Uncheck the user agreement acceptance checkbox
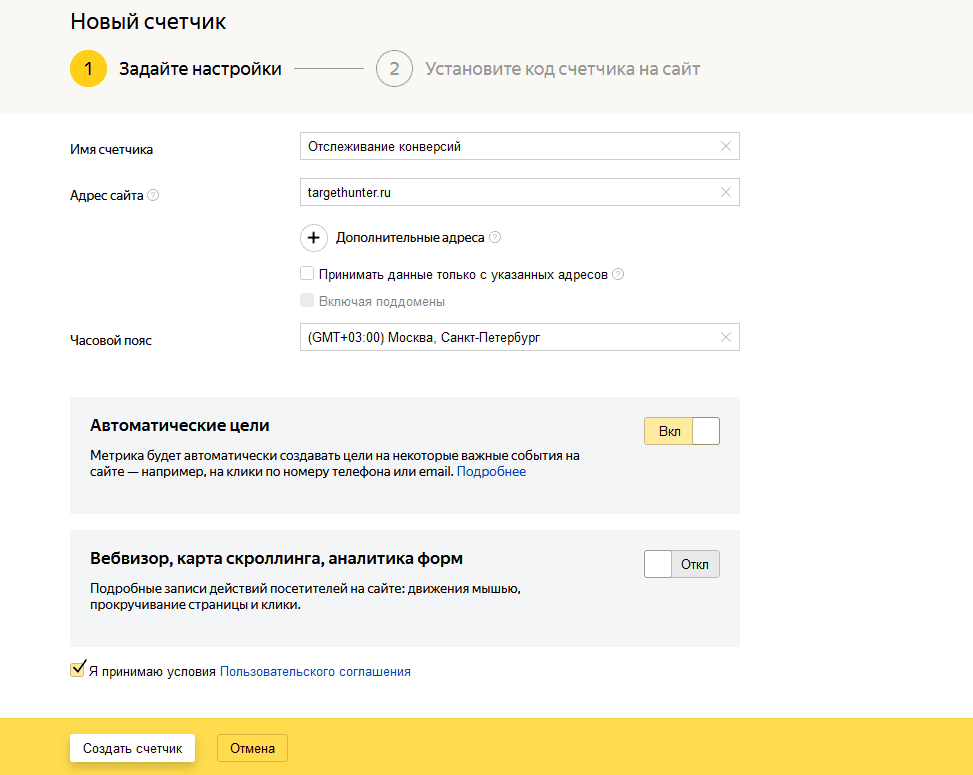This screenshot has height=775, width=973. [x=77, y=670]
